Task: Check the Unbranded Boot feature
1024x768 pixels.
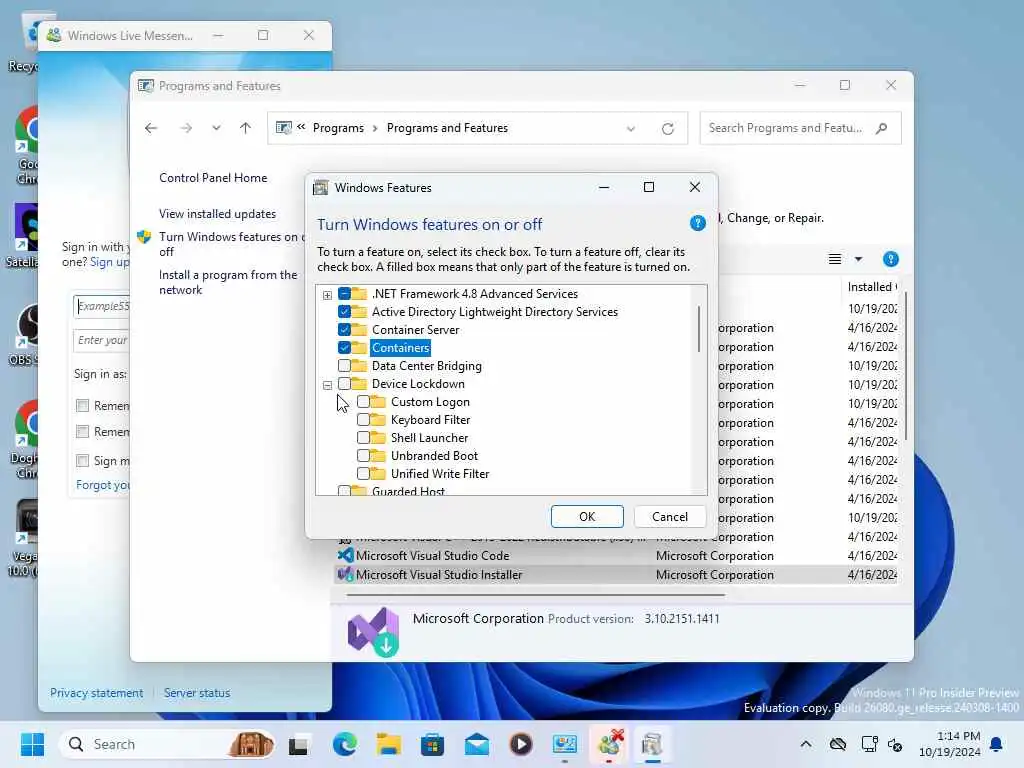Action: [x=363, y=456]
